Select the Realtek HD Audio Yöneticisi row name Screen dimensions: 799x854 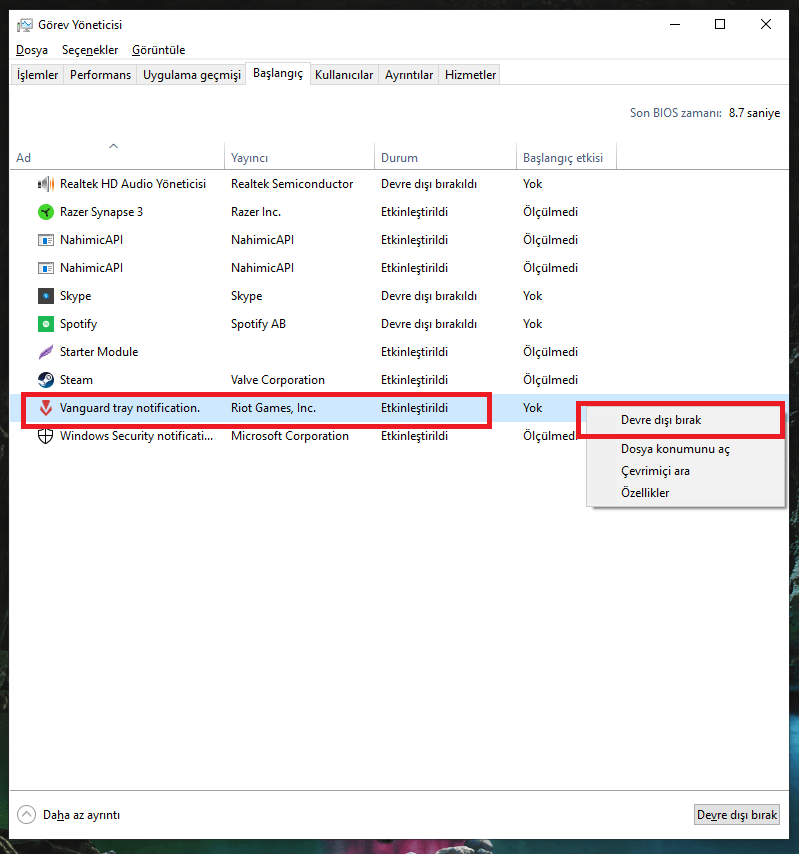pyautogui.click(x=132, y=184)
